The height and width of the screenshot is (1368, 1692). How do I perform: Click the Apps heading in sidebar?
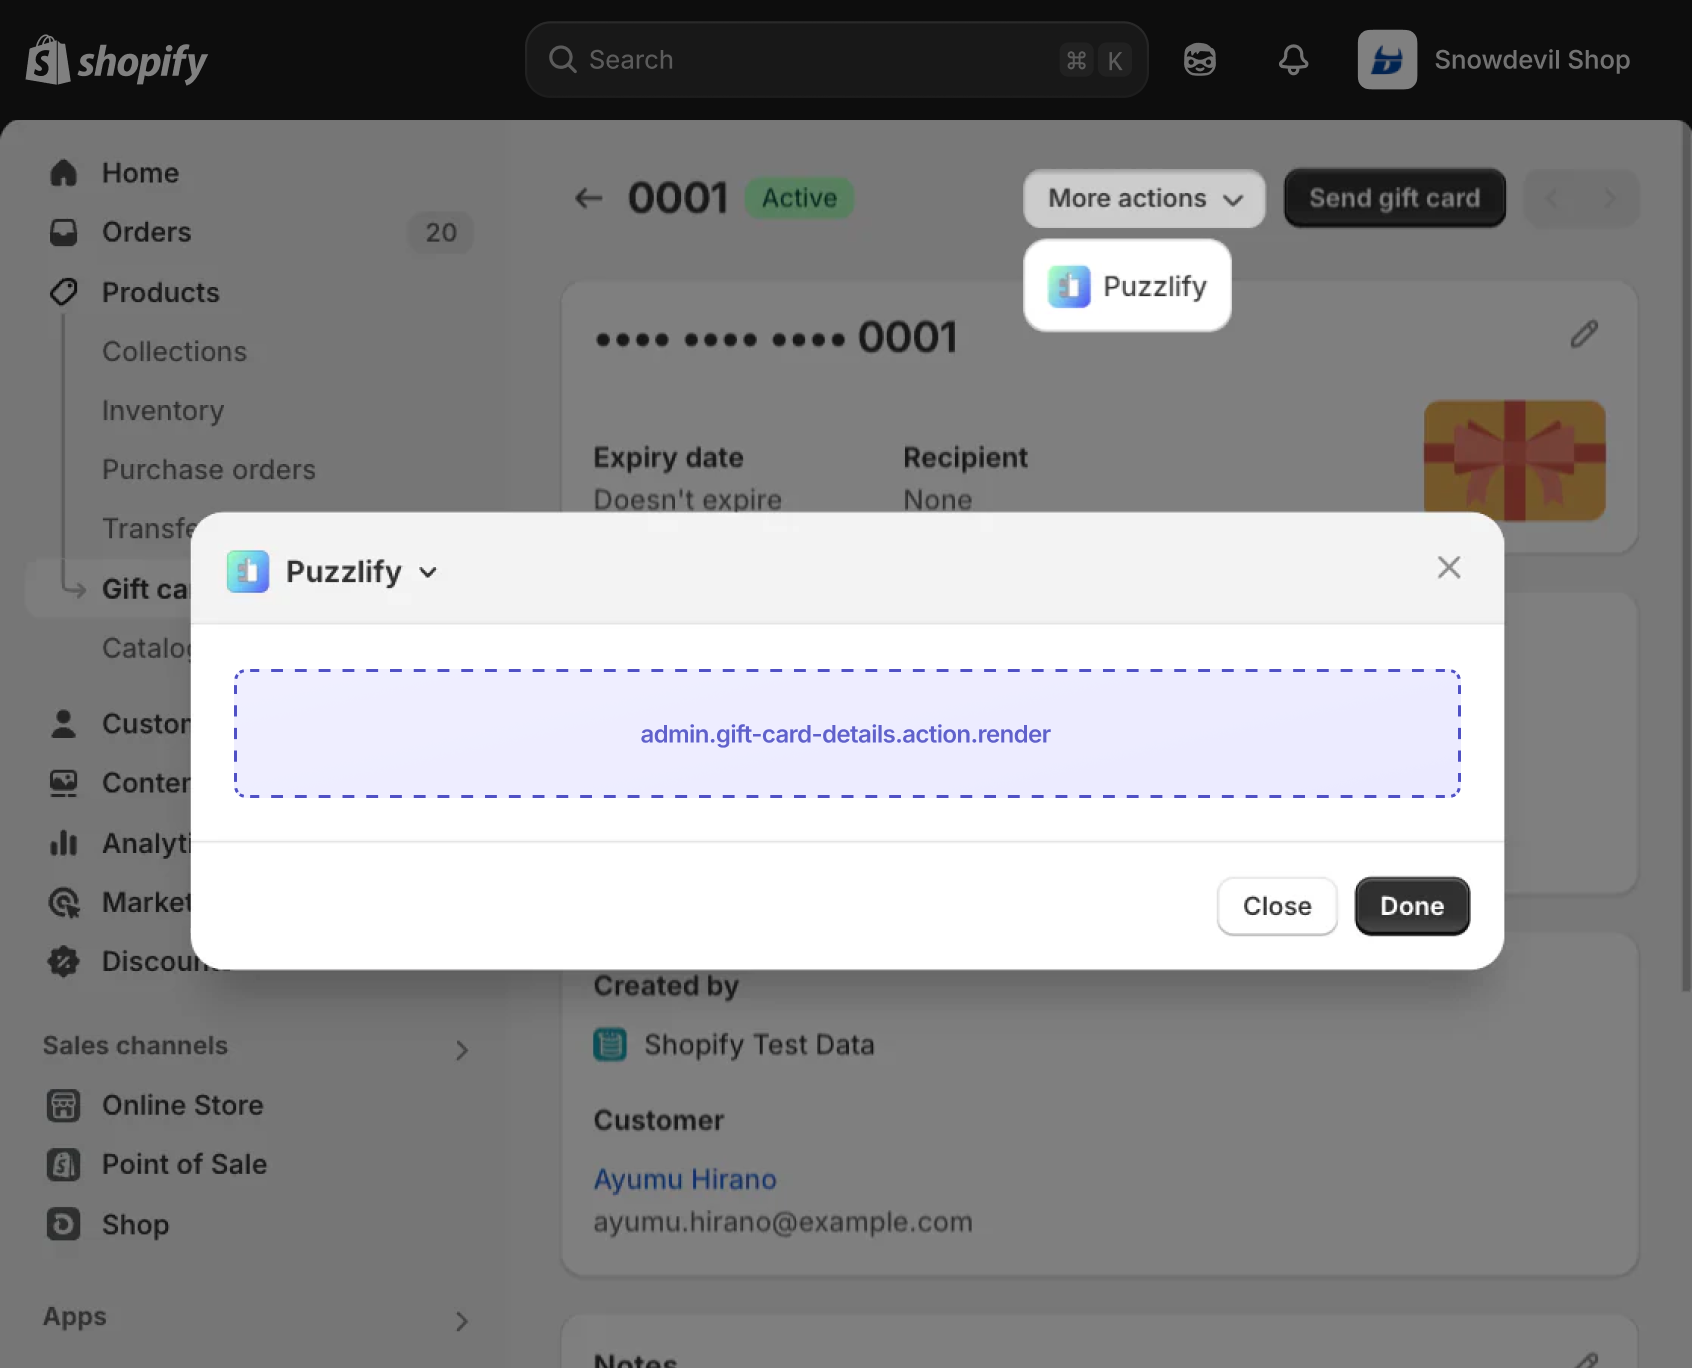75,1317
